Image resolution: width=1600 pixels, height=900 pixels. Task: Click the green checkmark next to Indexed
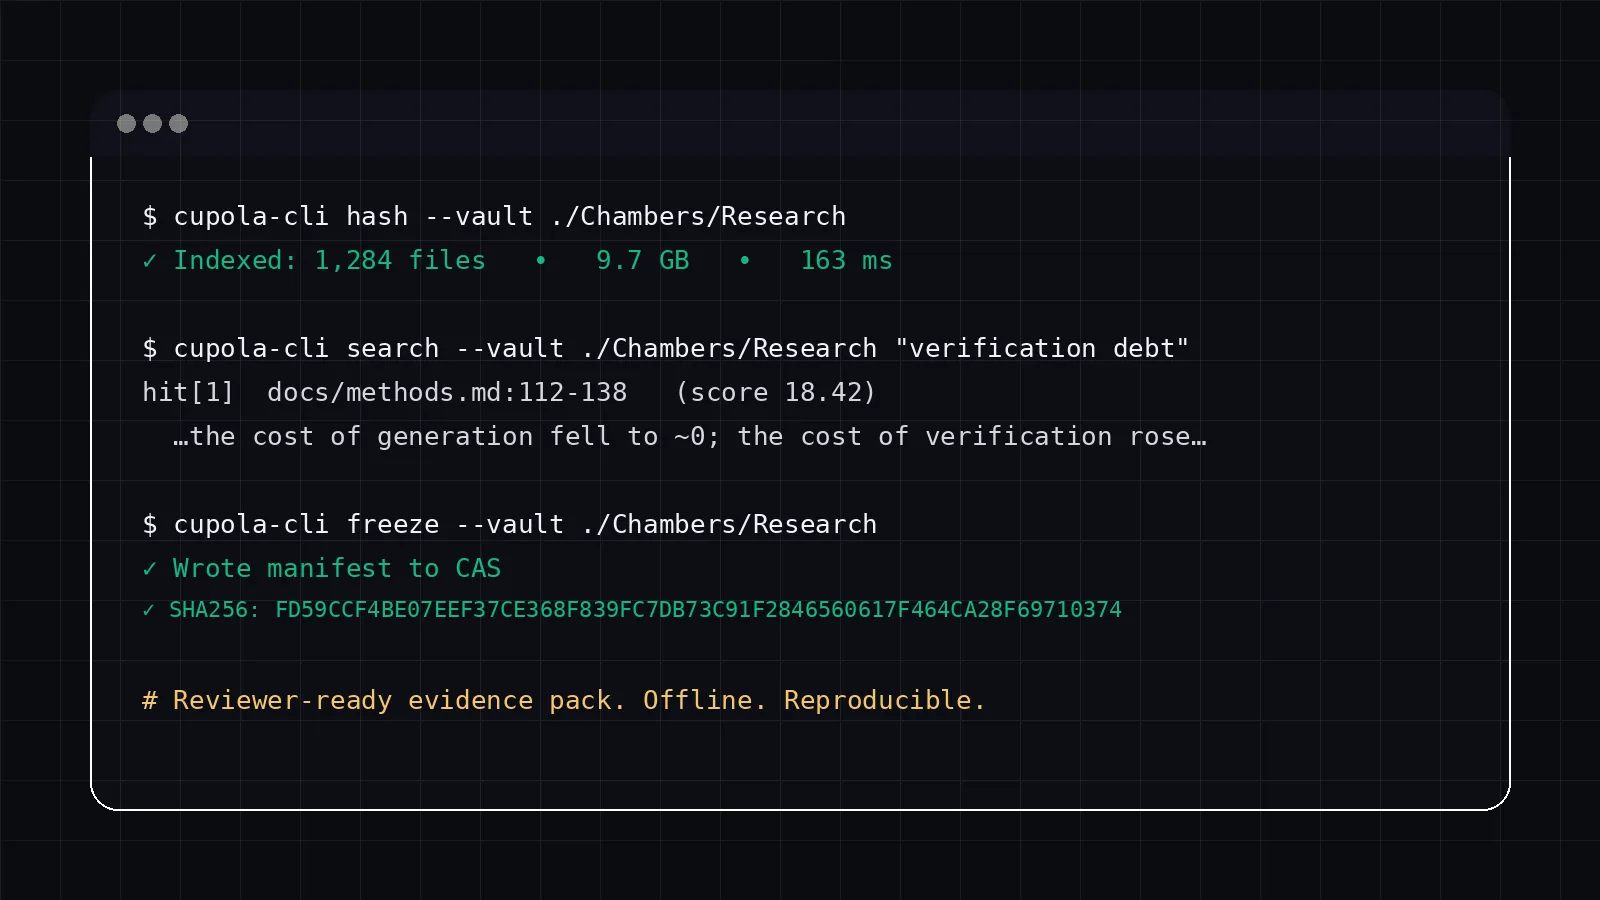(149, 260)
